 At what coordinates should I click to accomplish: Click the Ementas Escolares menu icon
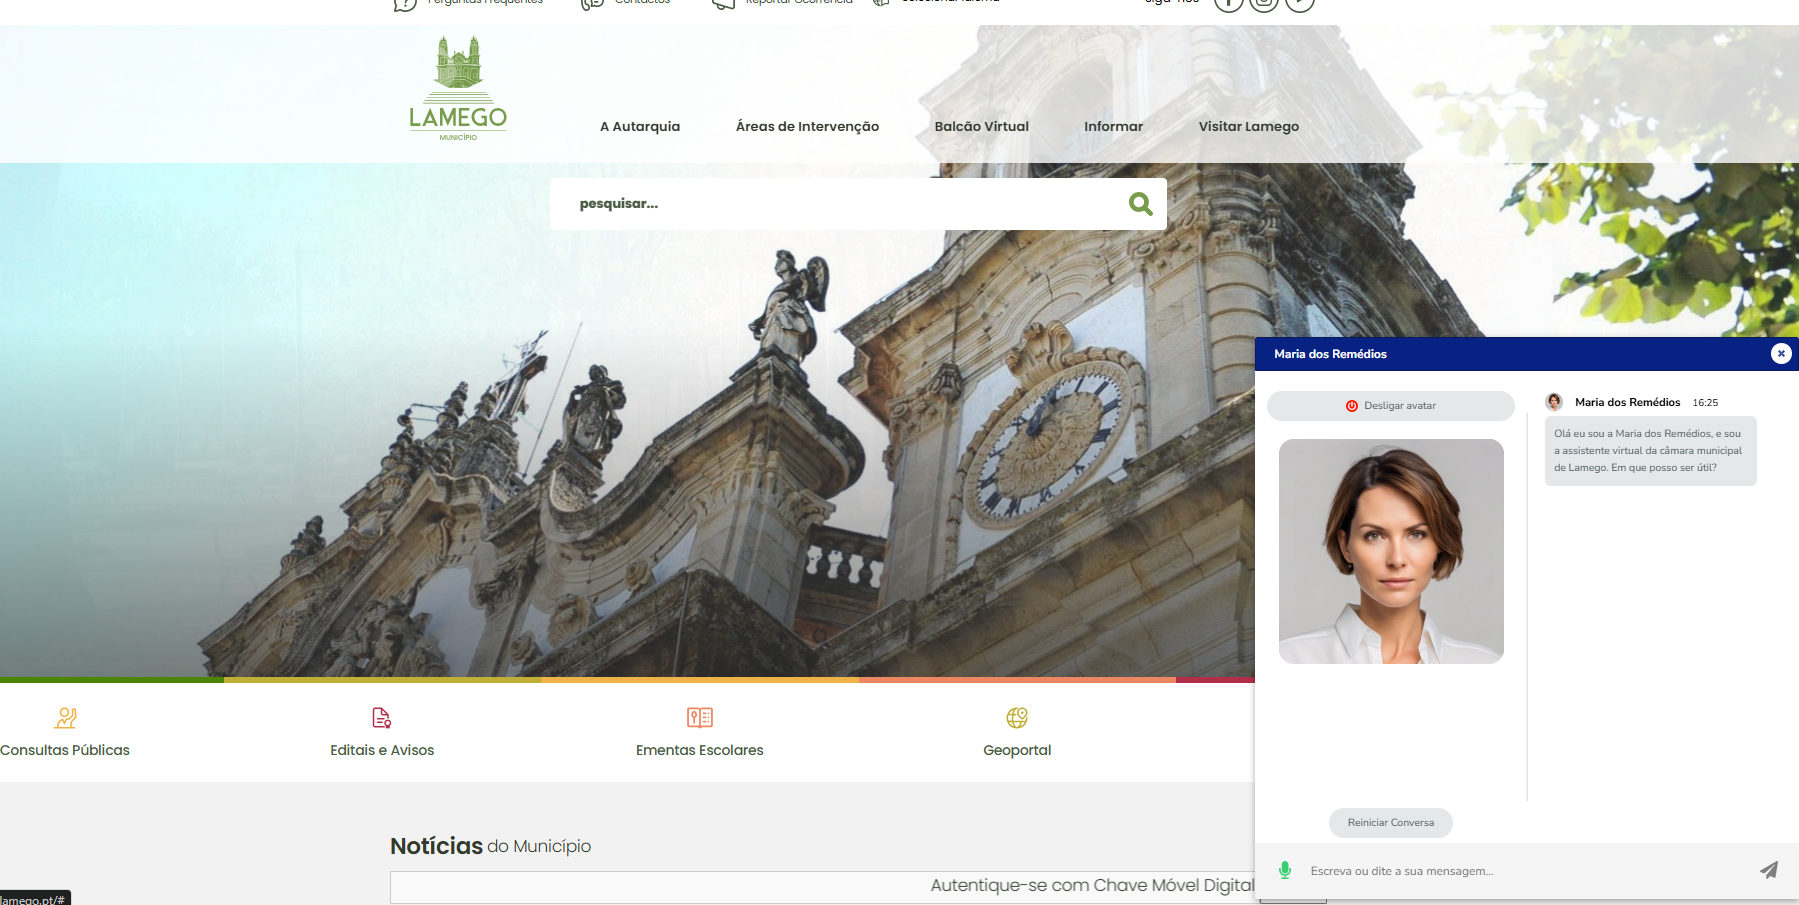(x=700, y=718)
